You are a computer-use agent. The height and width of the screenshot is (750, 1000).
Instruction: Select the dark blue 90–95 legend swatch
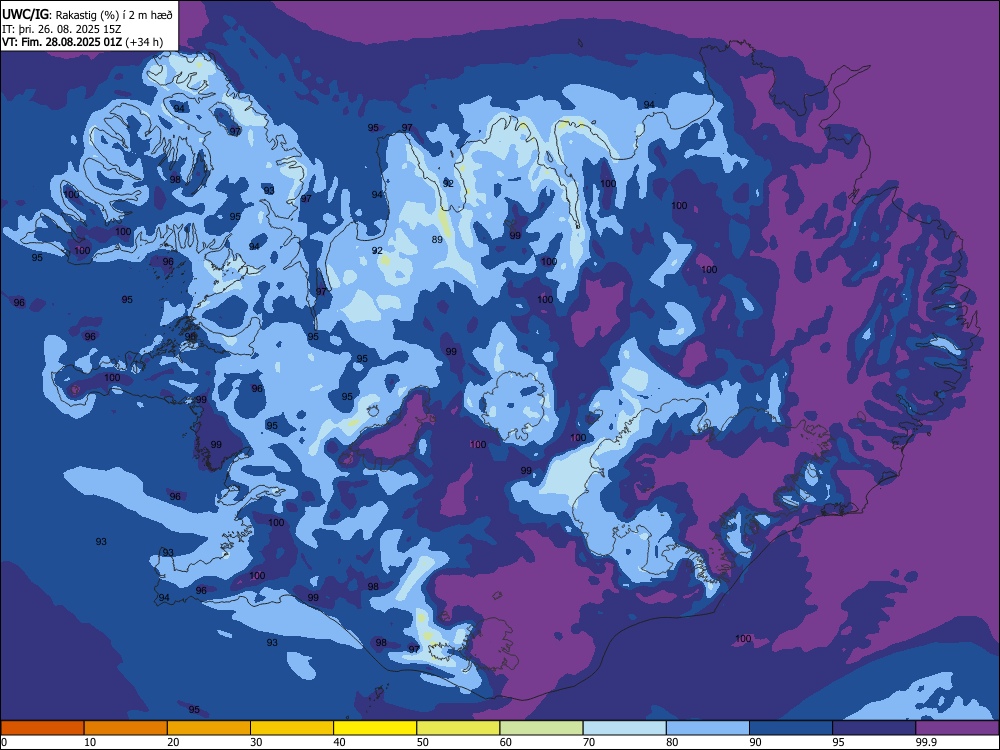791,728
